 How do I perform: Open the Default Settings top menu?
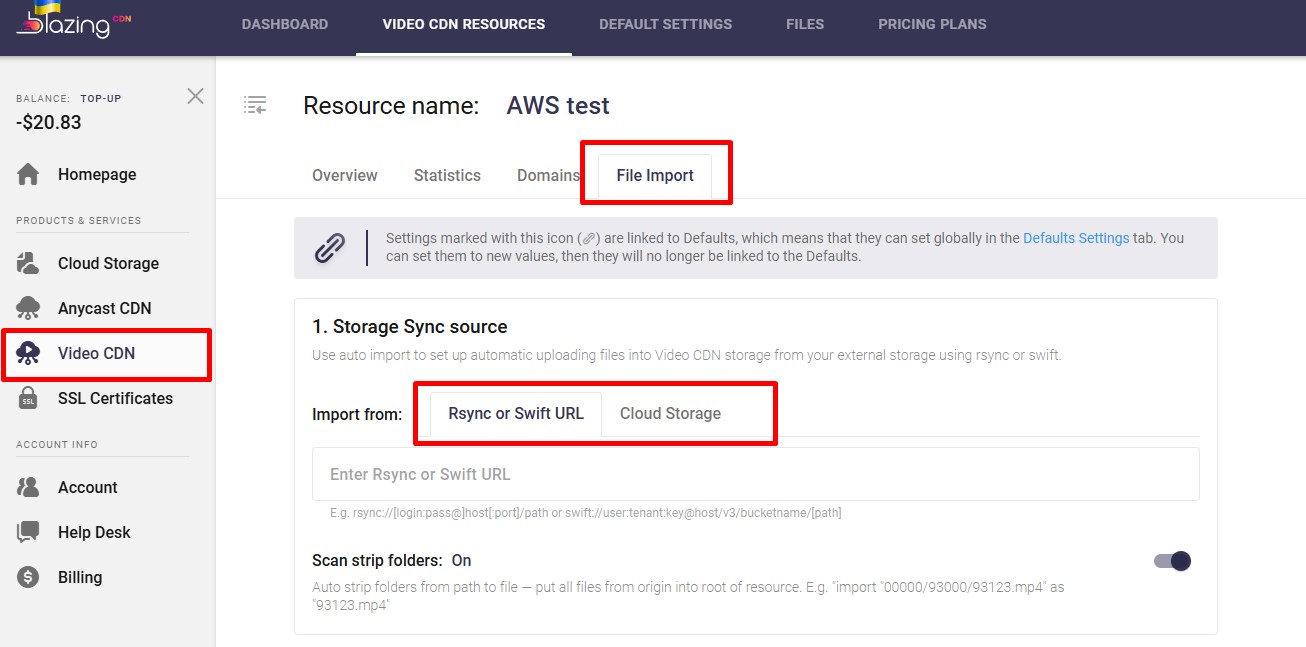pyautogui.click(x=665, y=24)
